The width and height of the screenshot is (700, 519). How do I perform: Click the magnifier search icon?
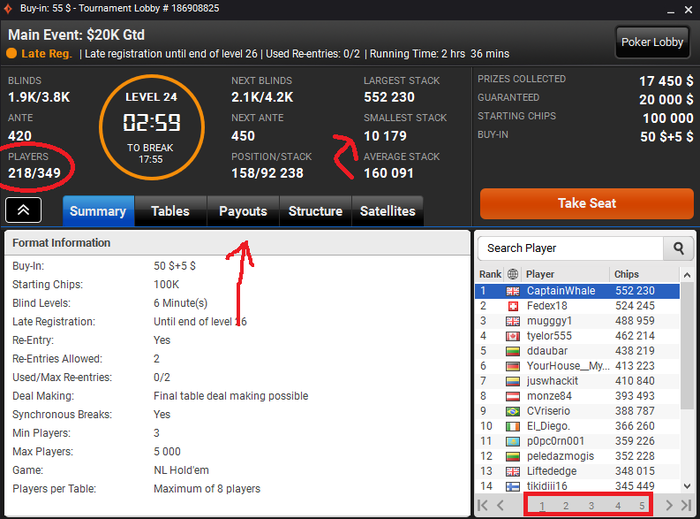(x=679, y=248)
